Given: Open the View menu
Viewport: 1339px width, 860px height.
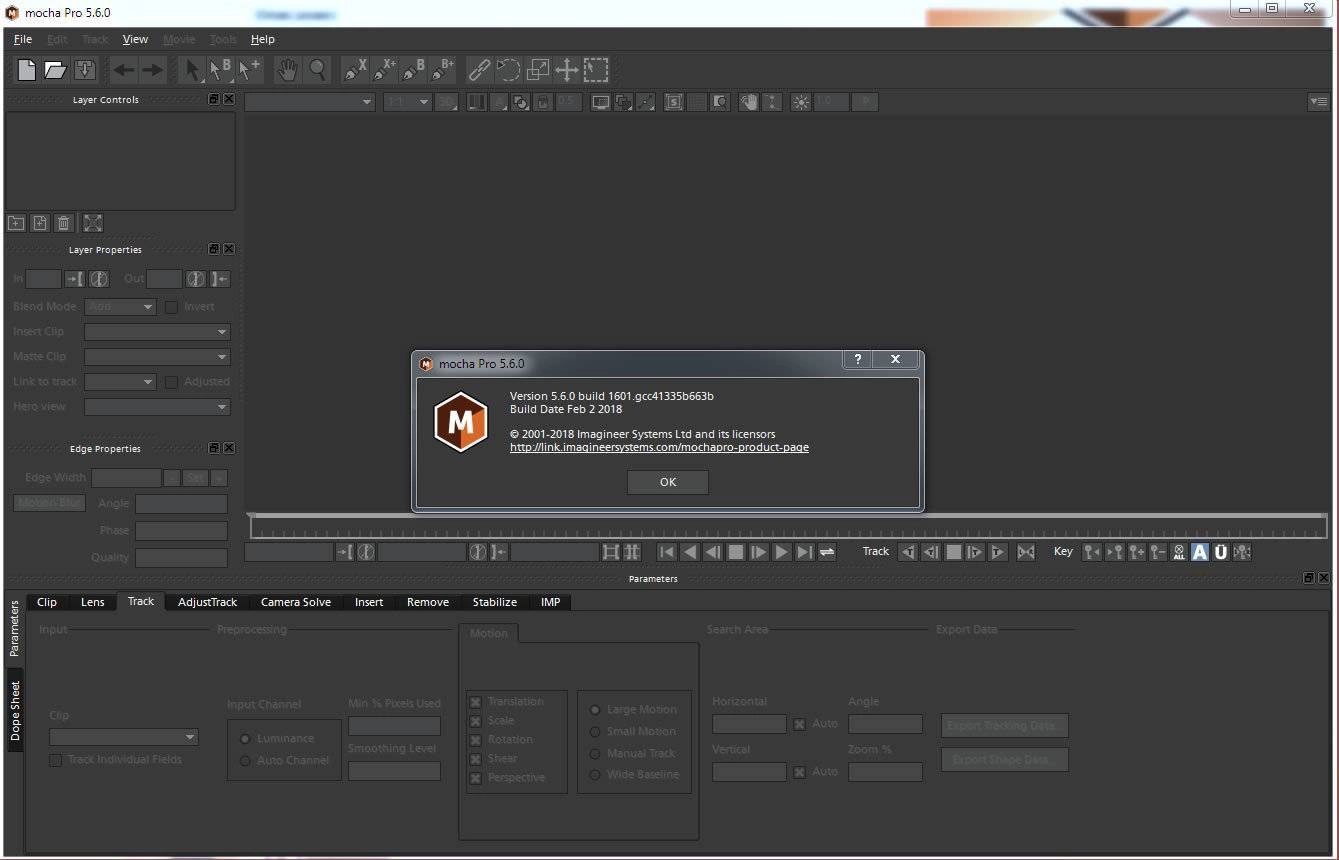Looking at the screenshot, I should [x=135, y=39].
